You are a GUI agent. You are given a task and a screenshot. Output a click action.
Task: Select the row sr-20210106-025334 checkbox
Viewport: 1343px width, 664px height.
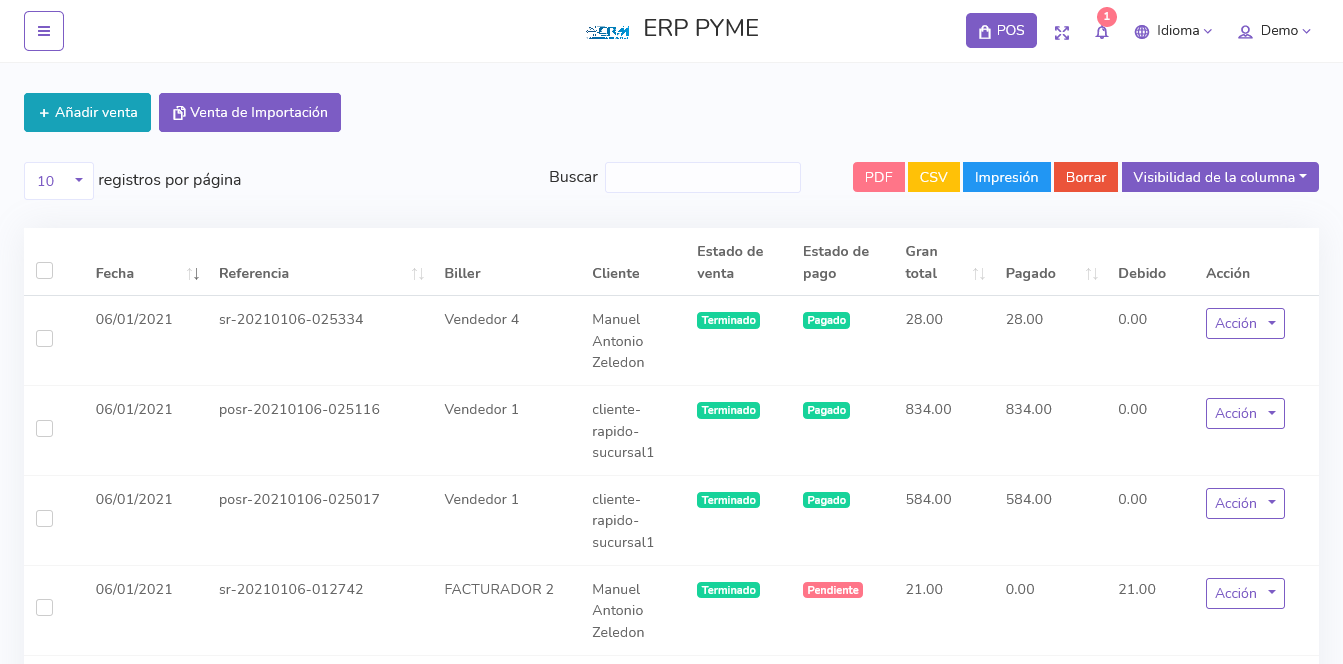[x=44, y=338]
